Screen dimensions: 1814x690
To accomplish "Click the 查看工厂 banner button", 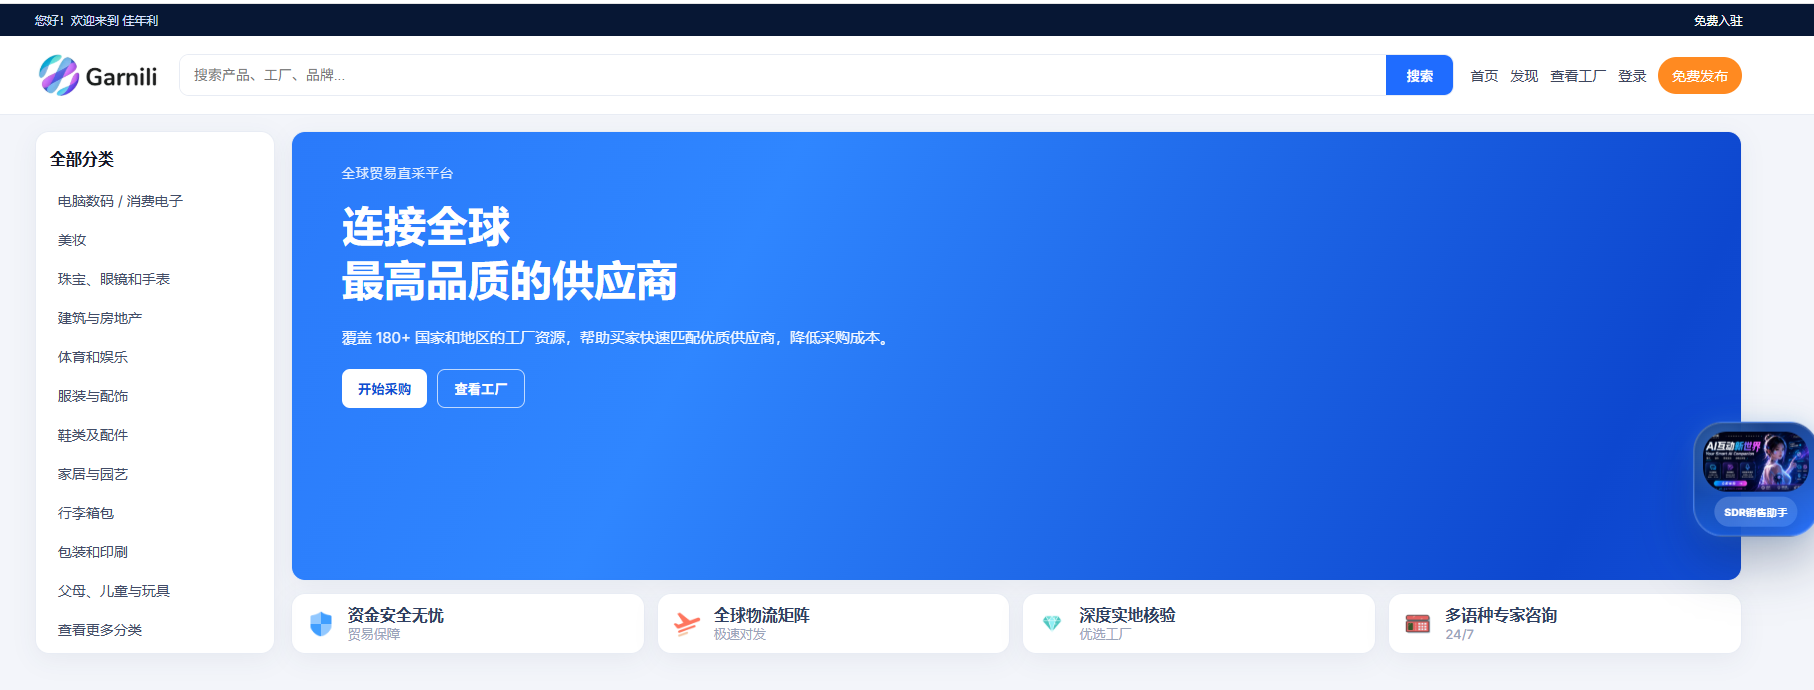I will [x=481, y=389].
